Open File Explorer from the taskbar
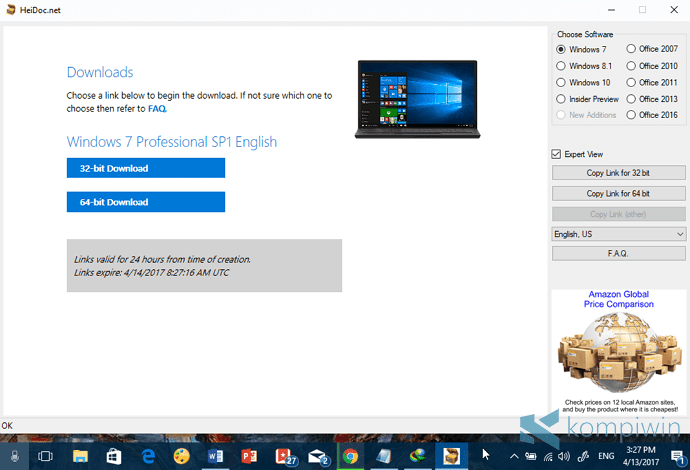This screenshot has width=690, height=470. point(80,456)
